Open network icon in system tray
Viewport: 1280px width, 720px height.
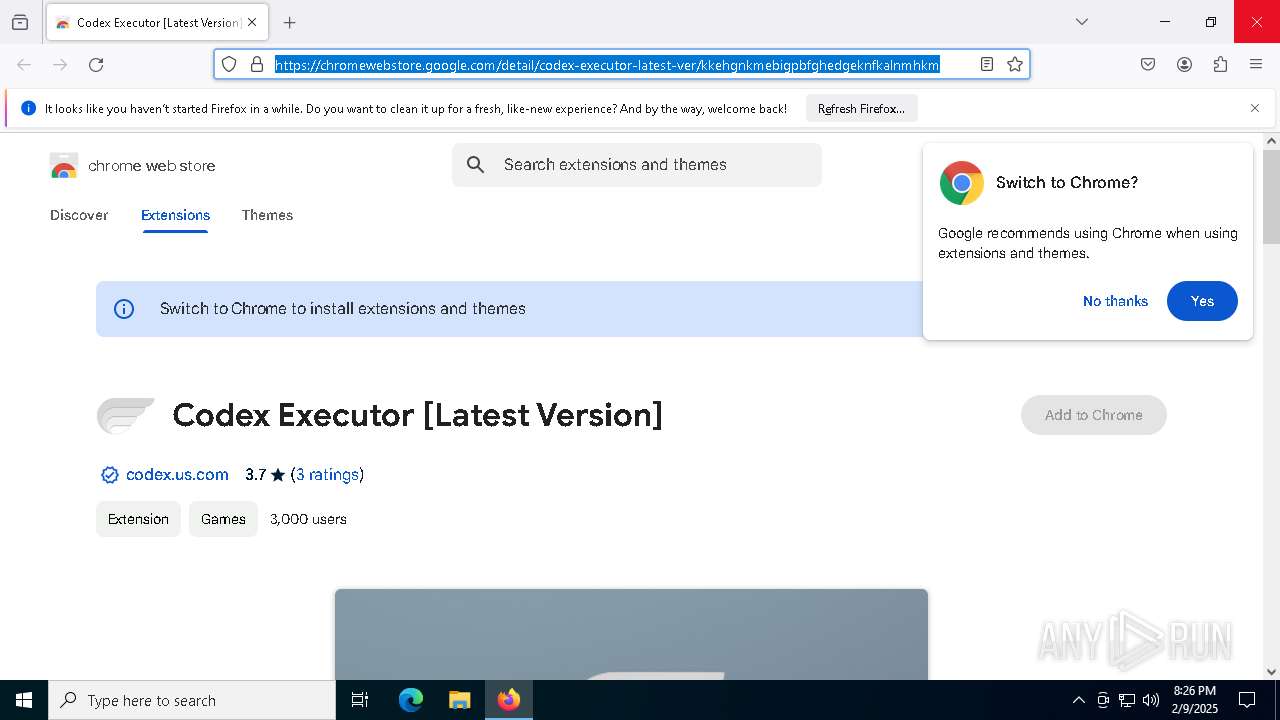(1127, 700)
